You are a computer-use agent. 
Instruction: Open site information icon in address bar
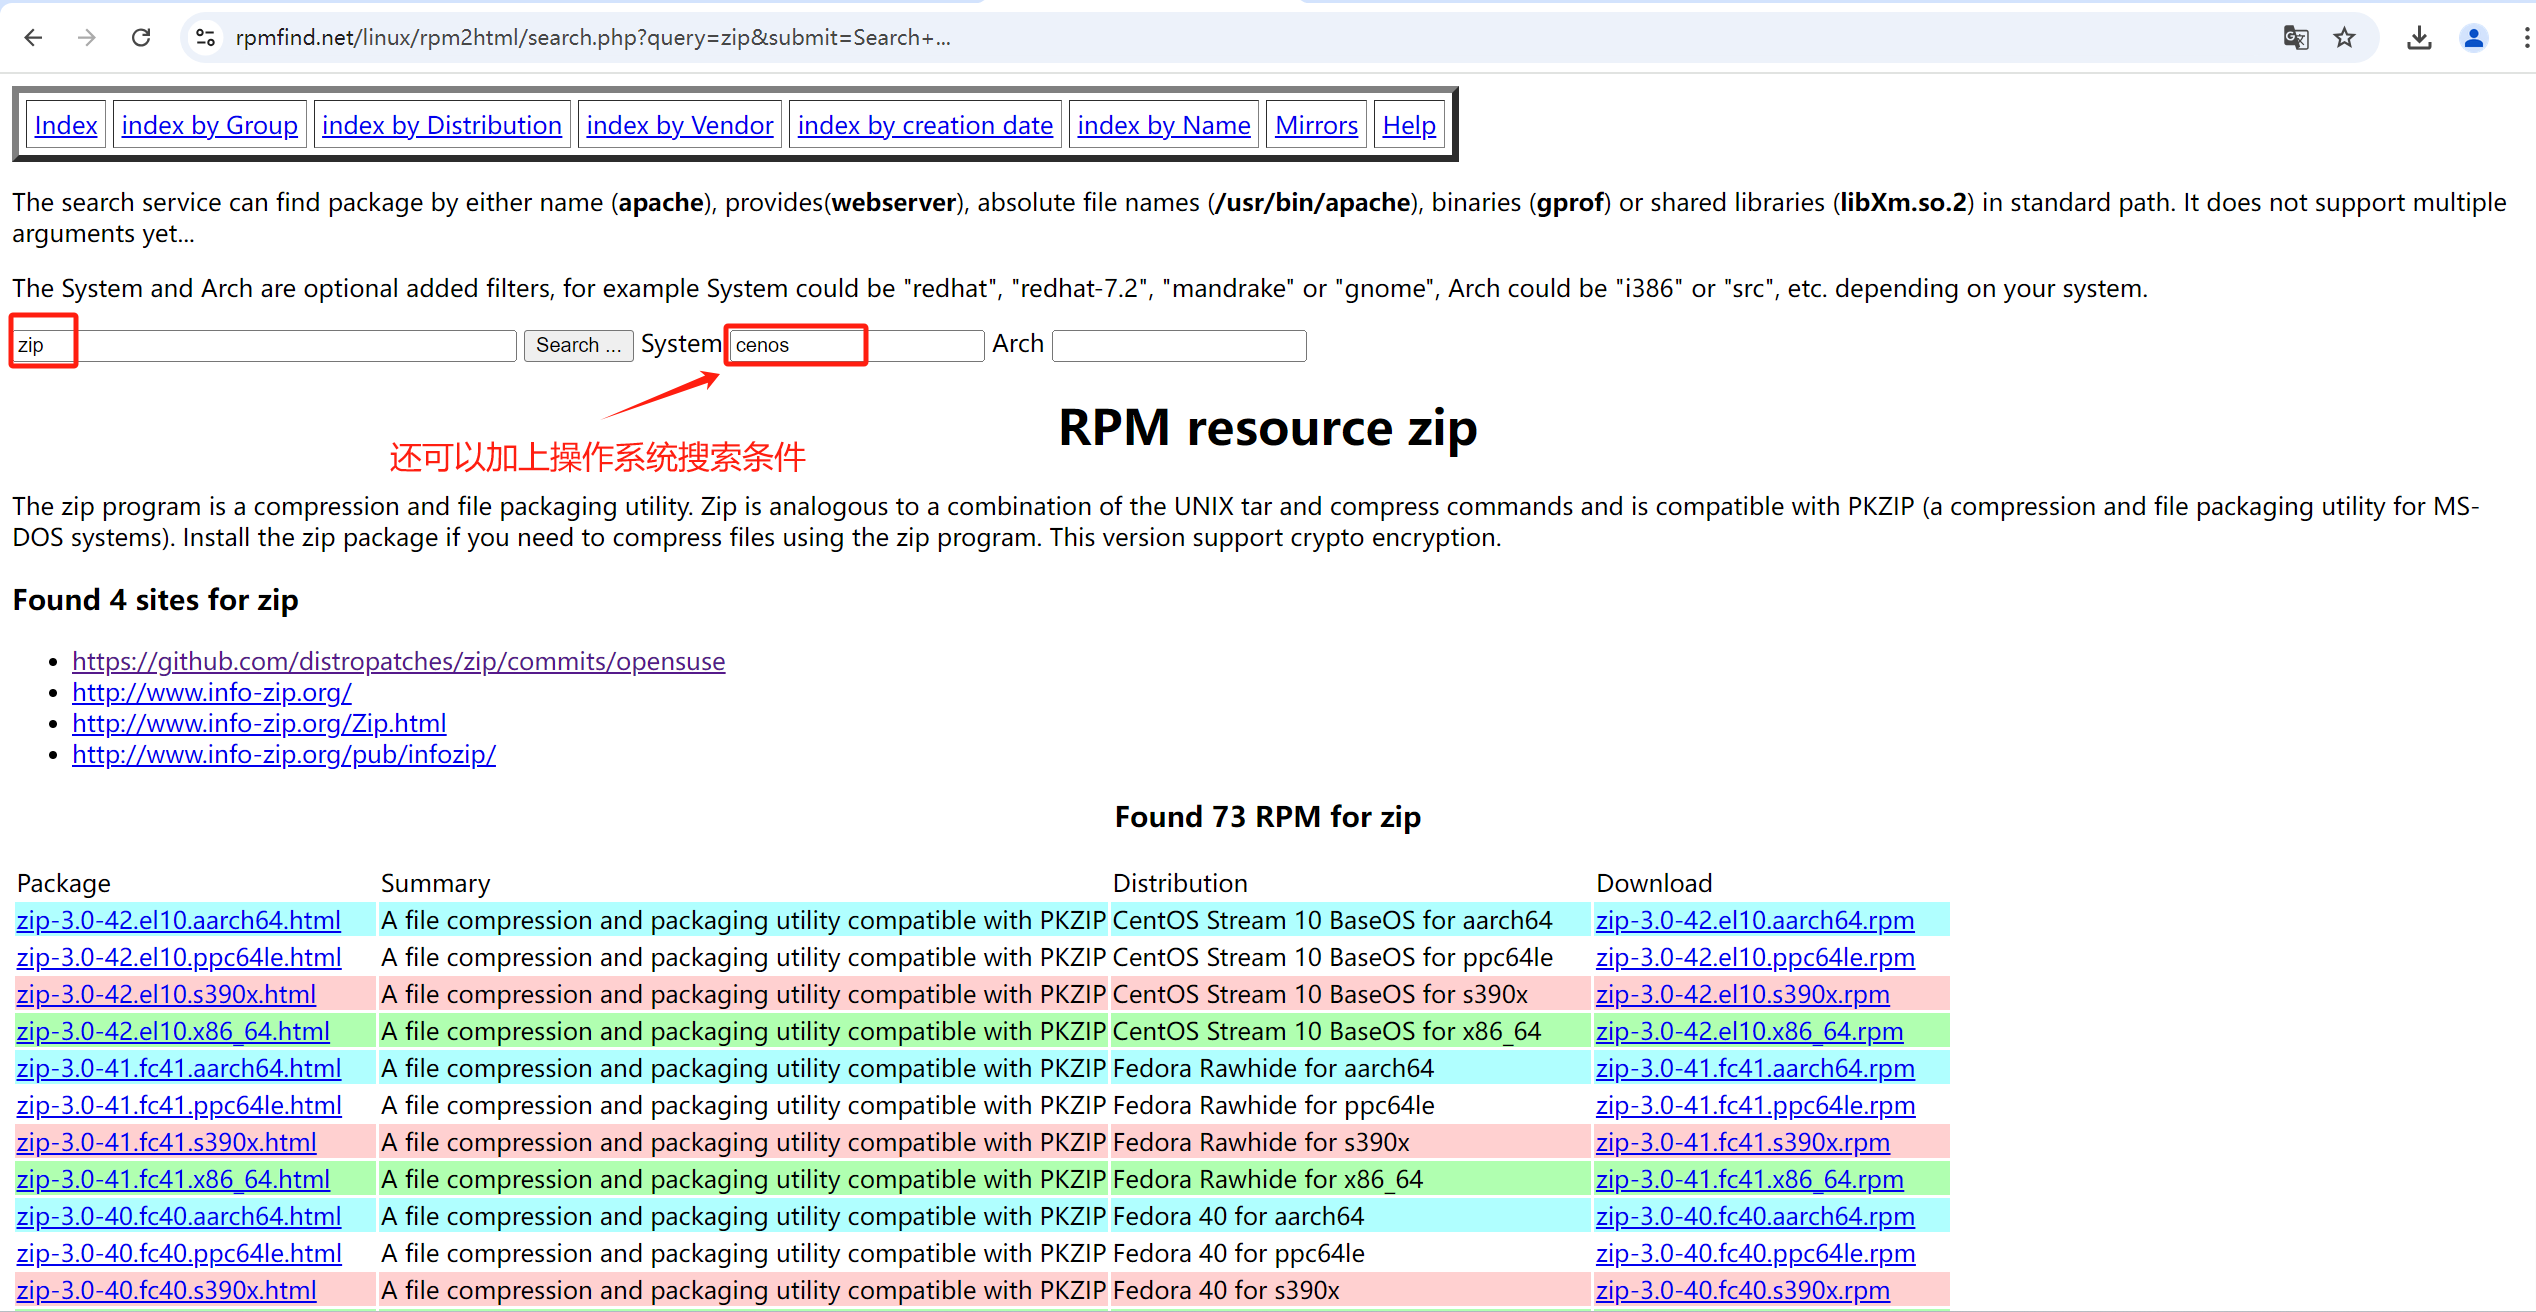(x=205, y=38)
